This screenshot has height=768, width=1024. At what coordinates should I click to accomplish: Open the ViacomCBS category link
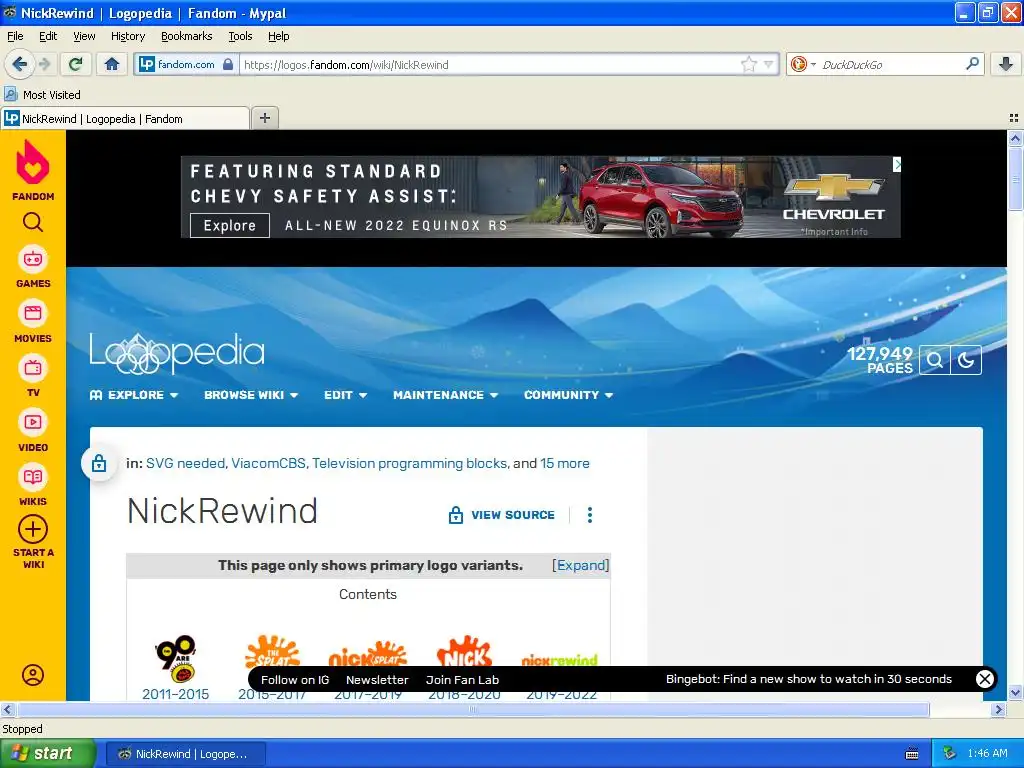click(x=268, y=463)
